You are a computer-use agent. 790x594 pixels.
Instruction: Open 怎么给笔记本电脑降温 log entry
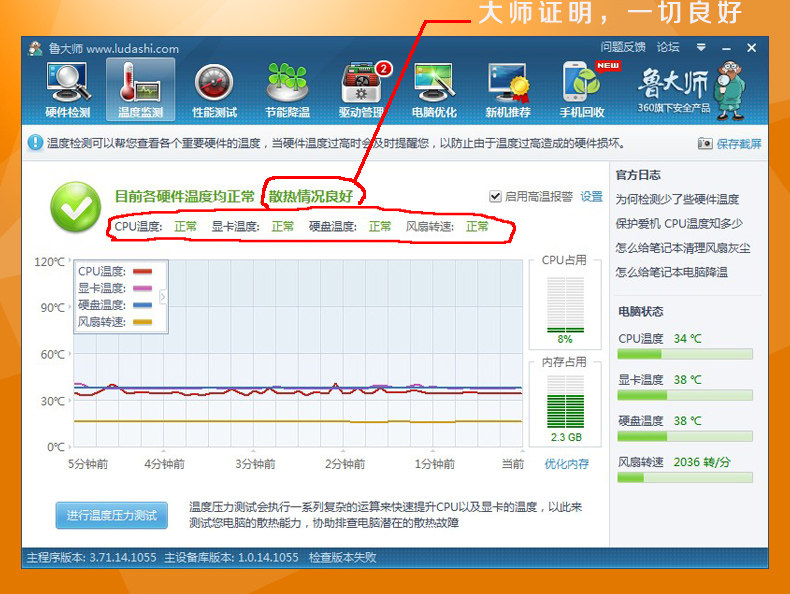click(672, 273)
